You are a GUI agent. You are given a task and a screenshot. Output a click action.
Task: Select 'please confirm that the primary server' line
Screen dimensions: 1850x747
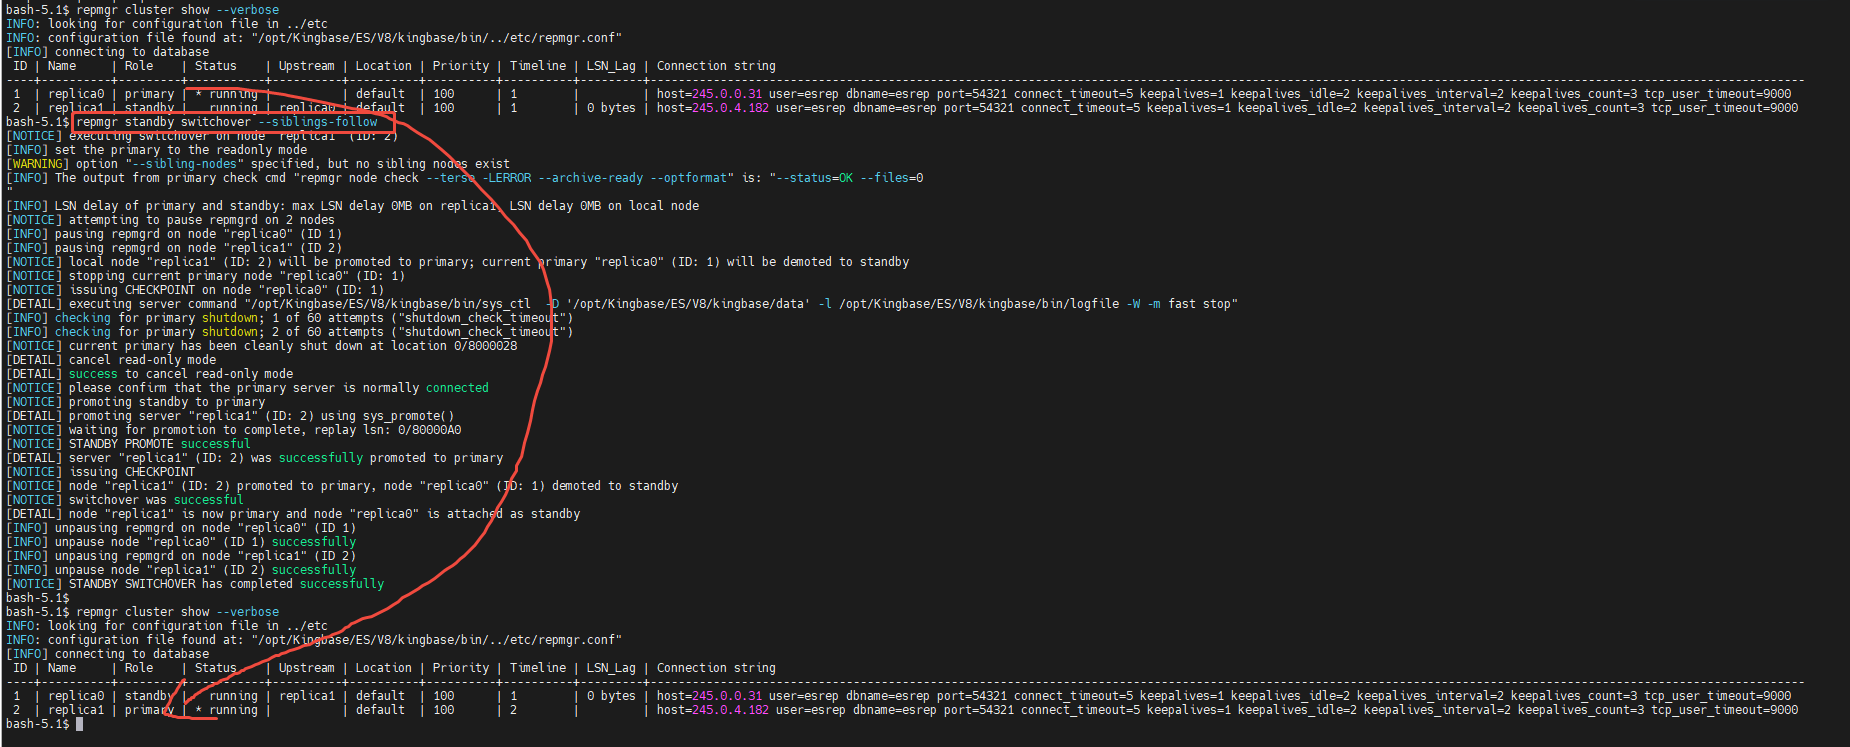[x=248, y=388]
